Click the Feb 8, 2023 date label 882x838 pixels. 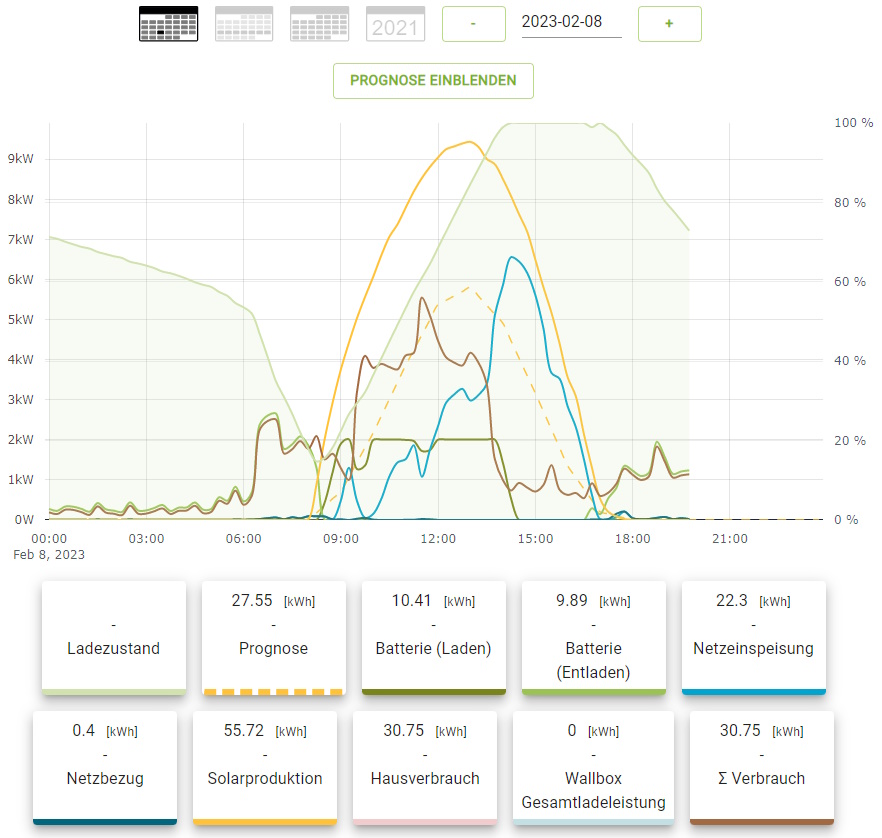(49, 555)
